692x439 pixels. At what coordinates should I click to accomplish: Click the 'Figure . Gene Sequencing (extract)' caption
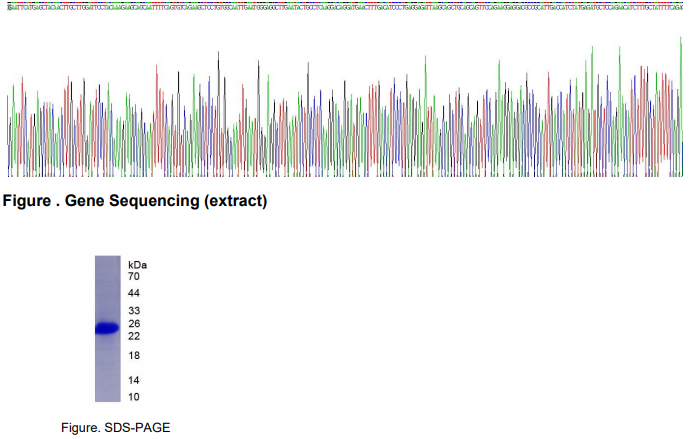tap(135, 201)
